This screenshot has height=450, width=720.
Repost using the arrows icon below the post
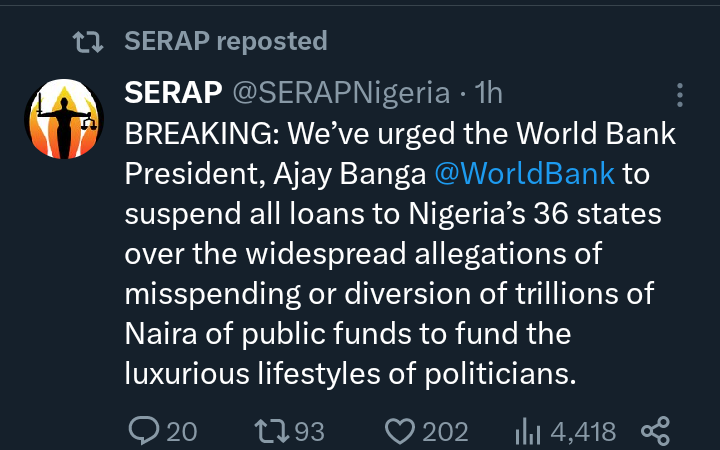(x=271, y=431)
